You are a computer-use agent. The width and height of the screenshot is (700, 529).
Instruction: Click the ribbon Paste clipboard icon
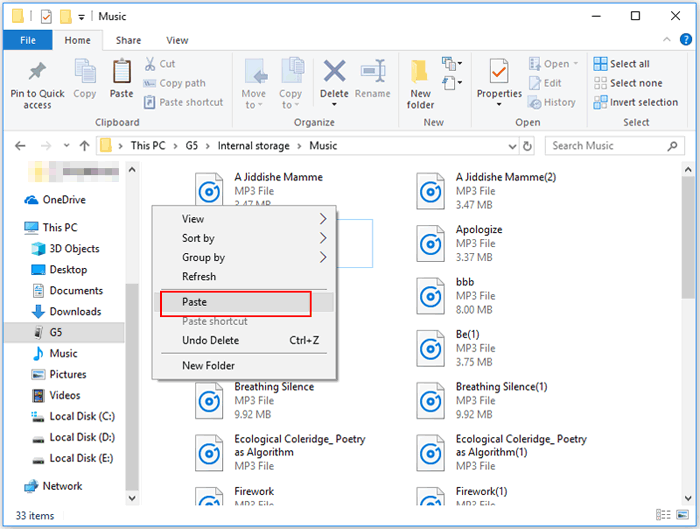(x=121, y=74)
